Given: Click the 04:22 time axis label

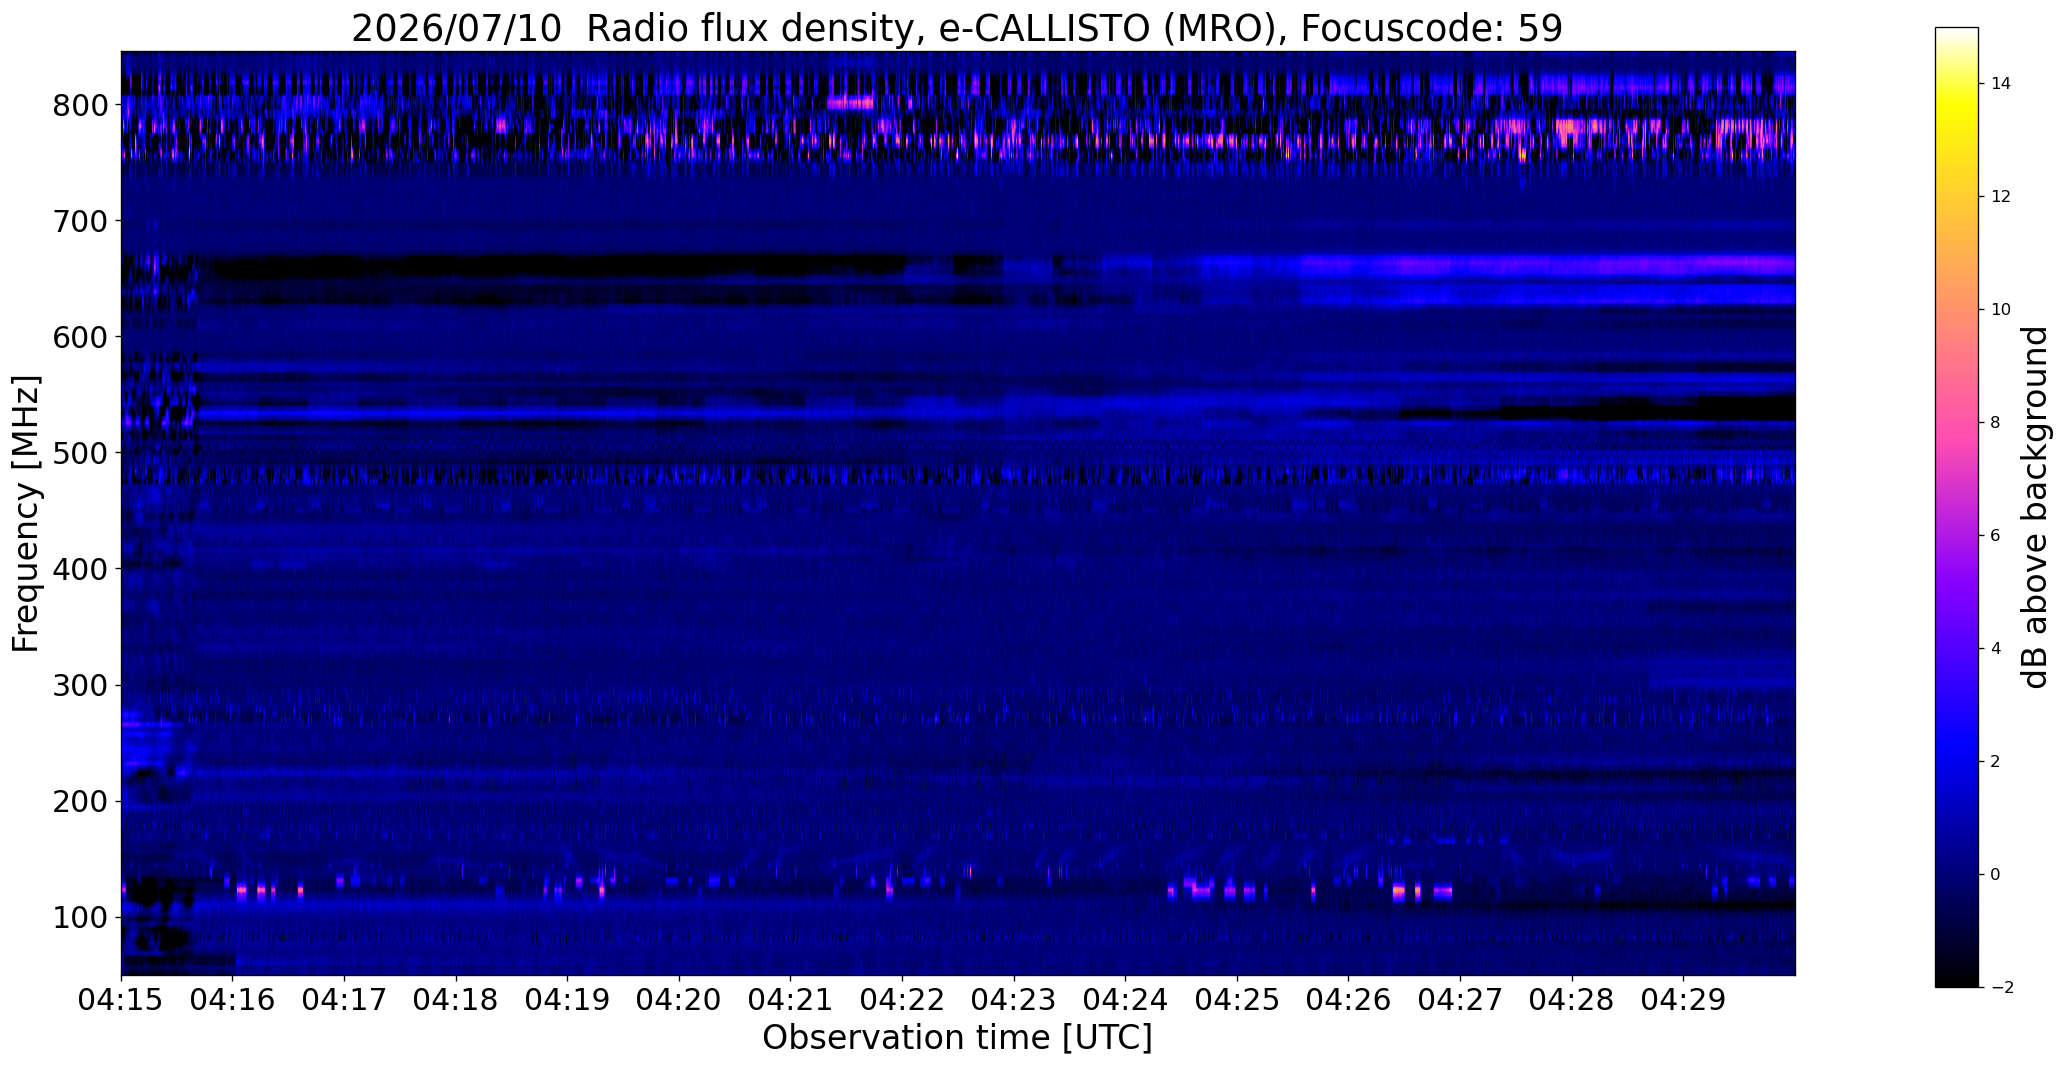Looking at the screenshot, I should point(902,1001).
